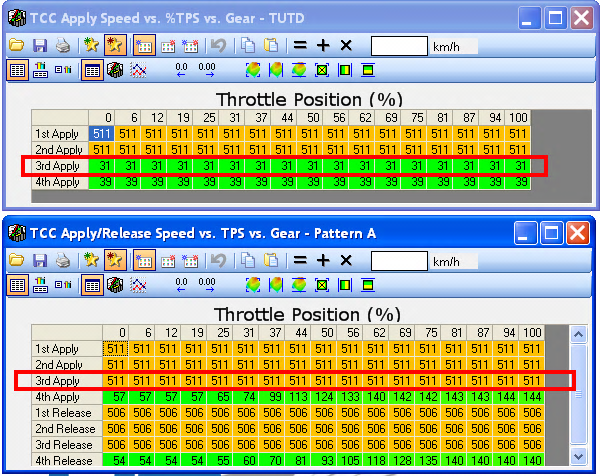Toggle the table grid view in TUTD window
The image size is (600, 476).
tap(92, 71)
